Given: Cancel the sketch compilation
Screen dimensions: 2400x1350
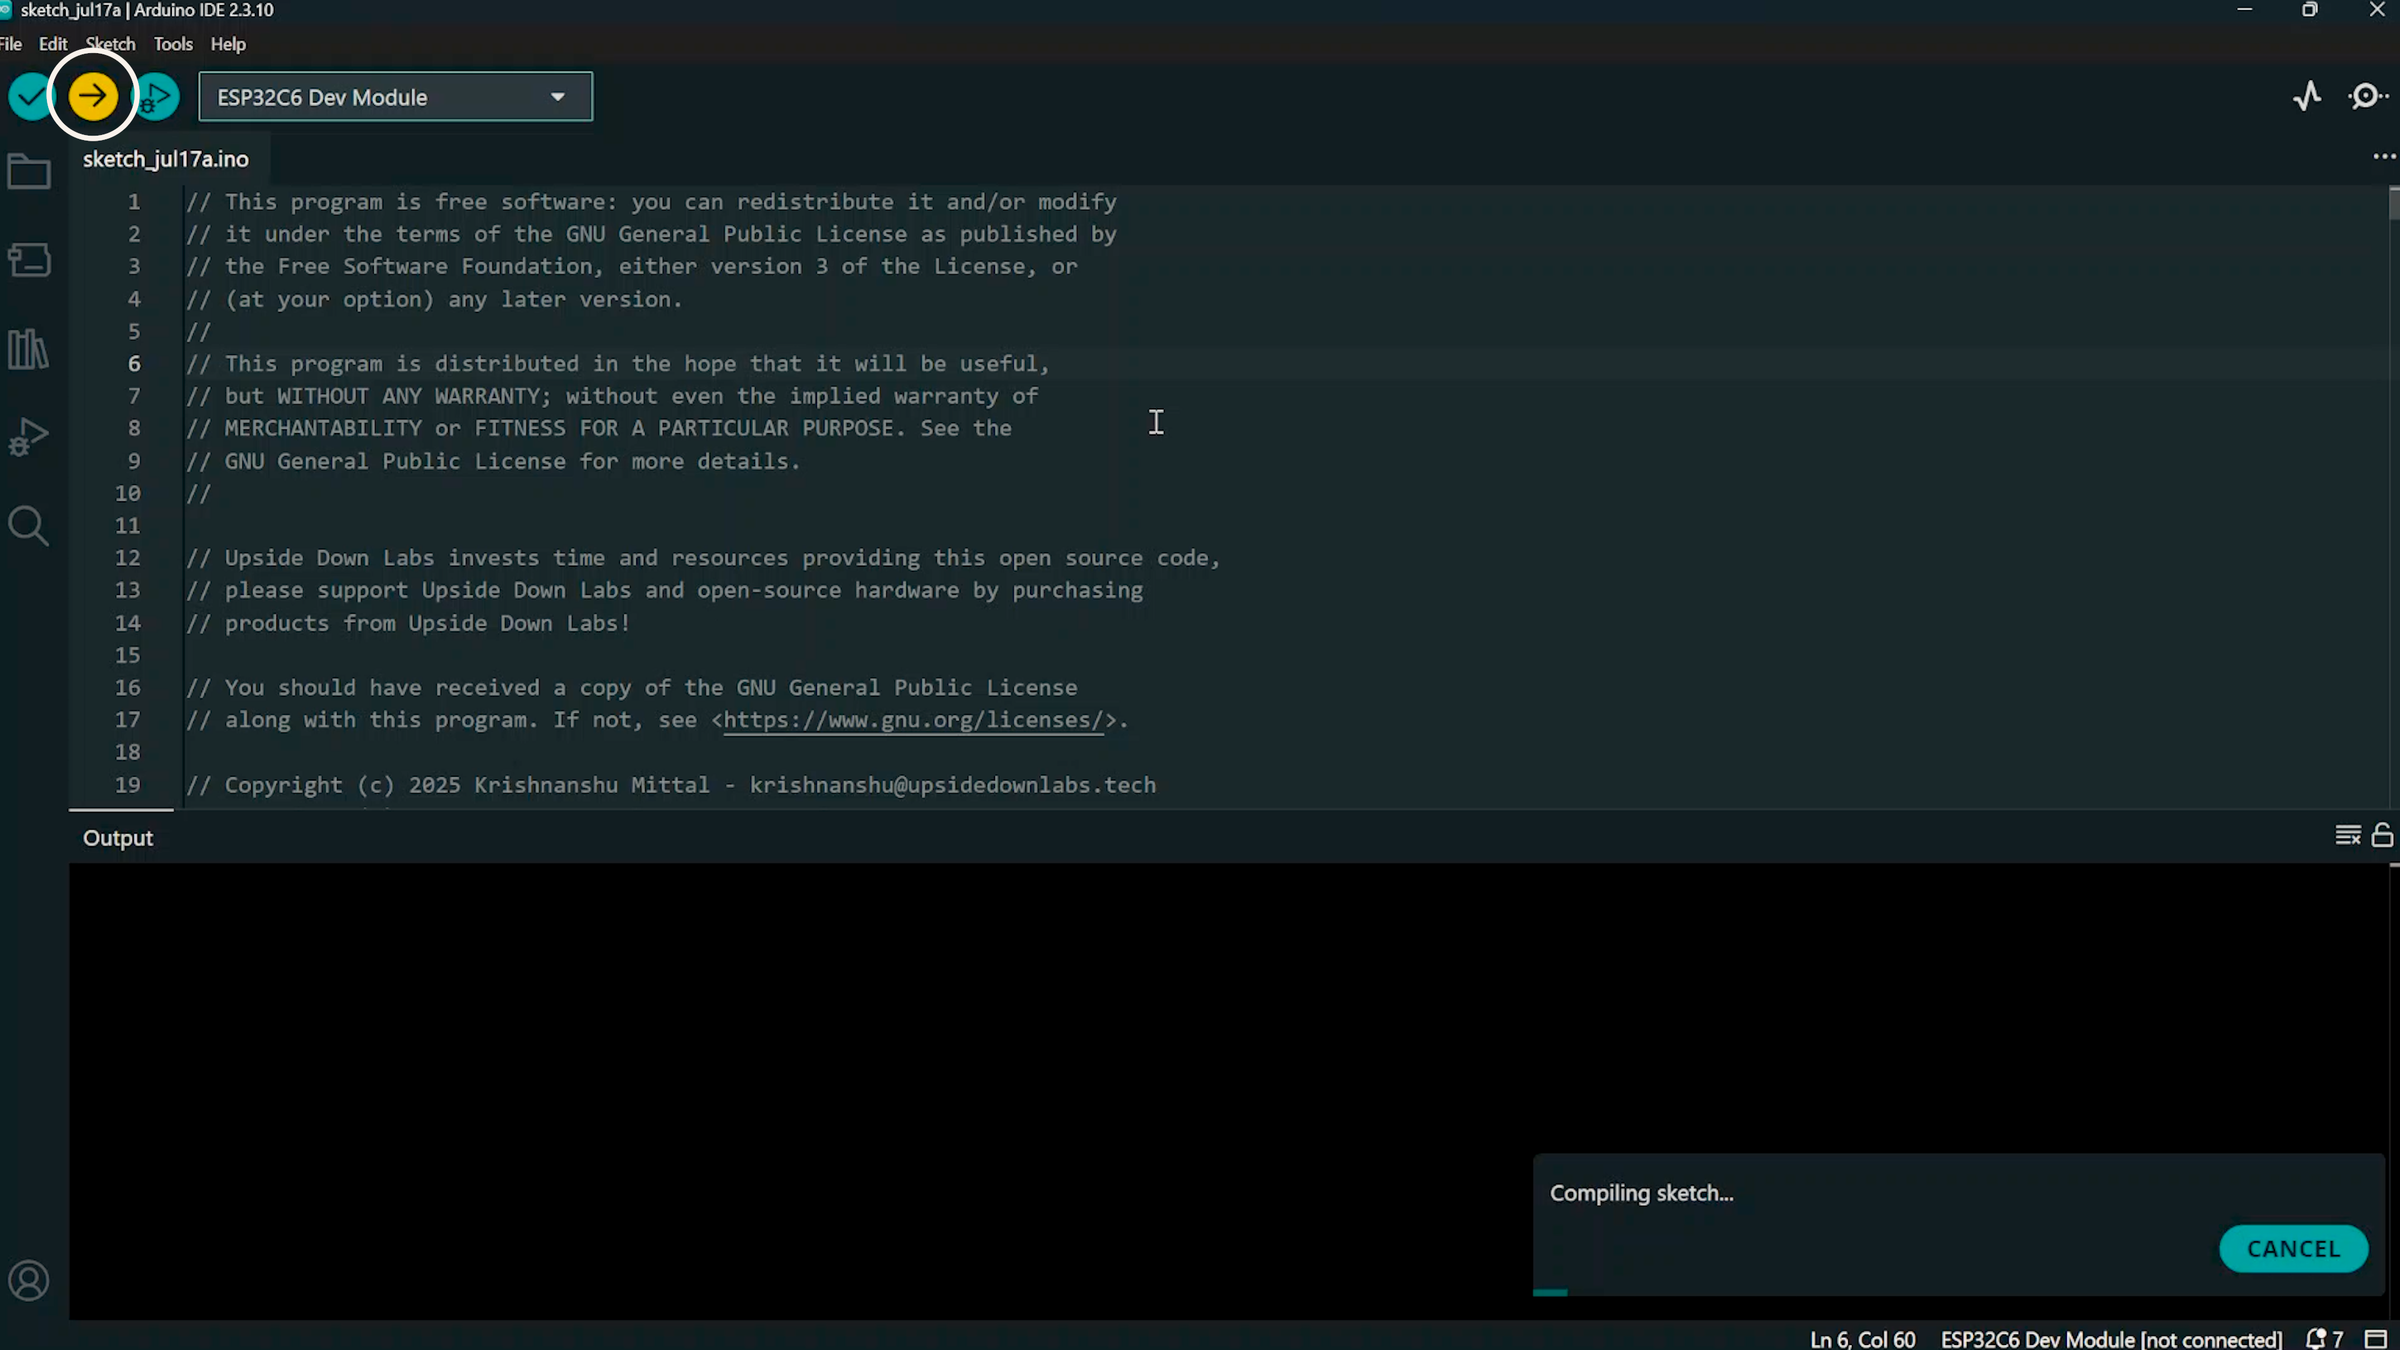Looking at the screenshot, I should coord(2294,1249).
